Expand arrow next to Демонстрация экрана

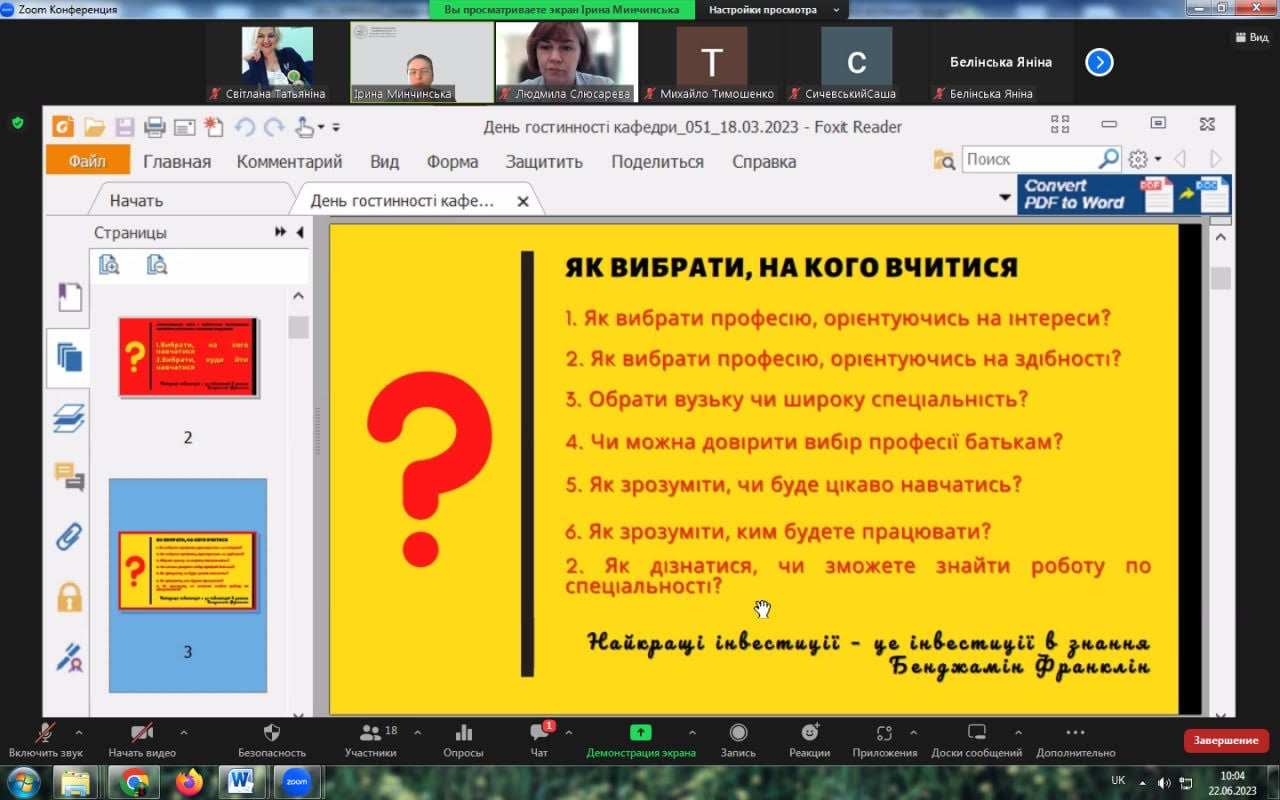692,732
